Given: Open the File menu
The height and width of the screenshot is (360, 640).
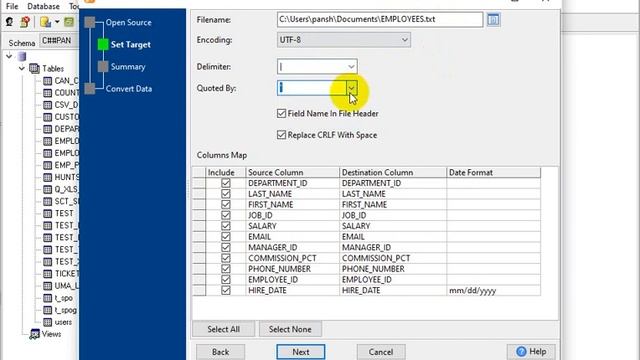Looking at the screenshot, I should [12, 6].
